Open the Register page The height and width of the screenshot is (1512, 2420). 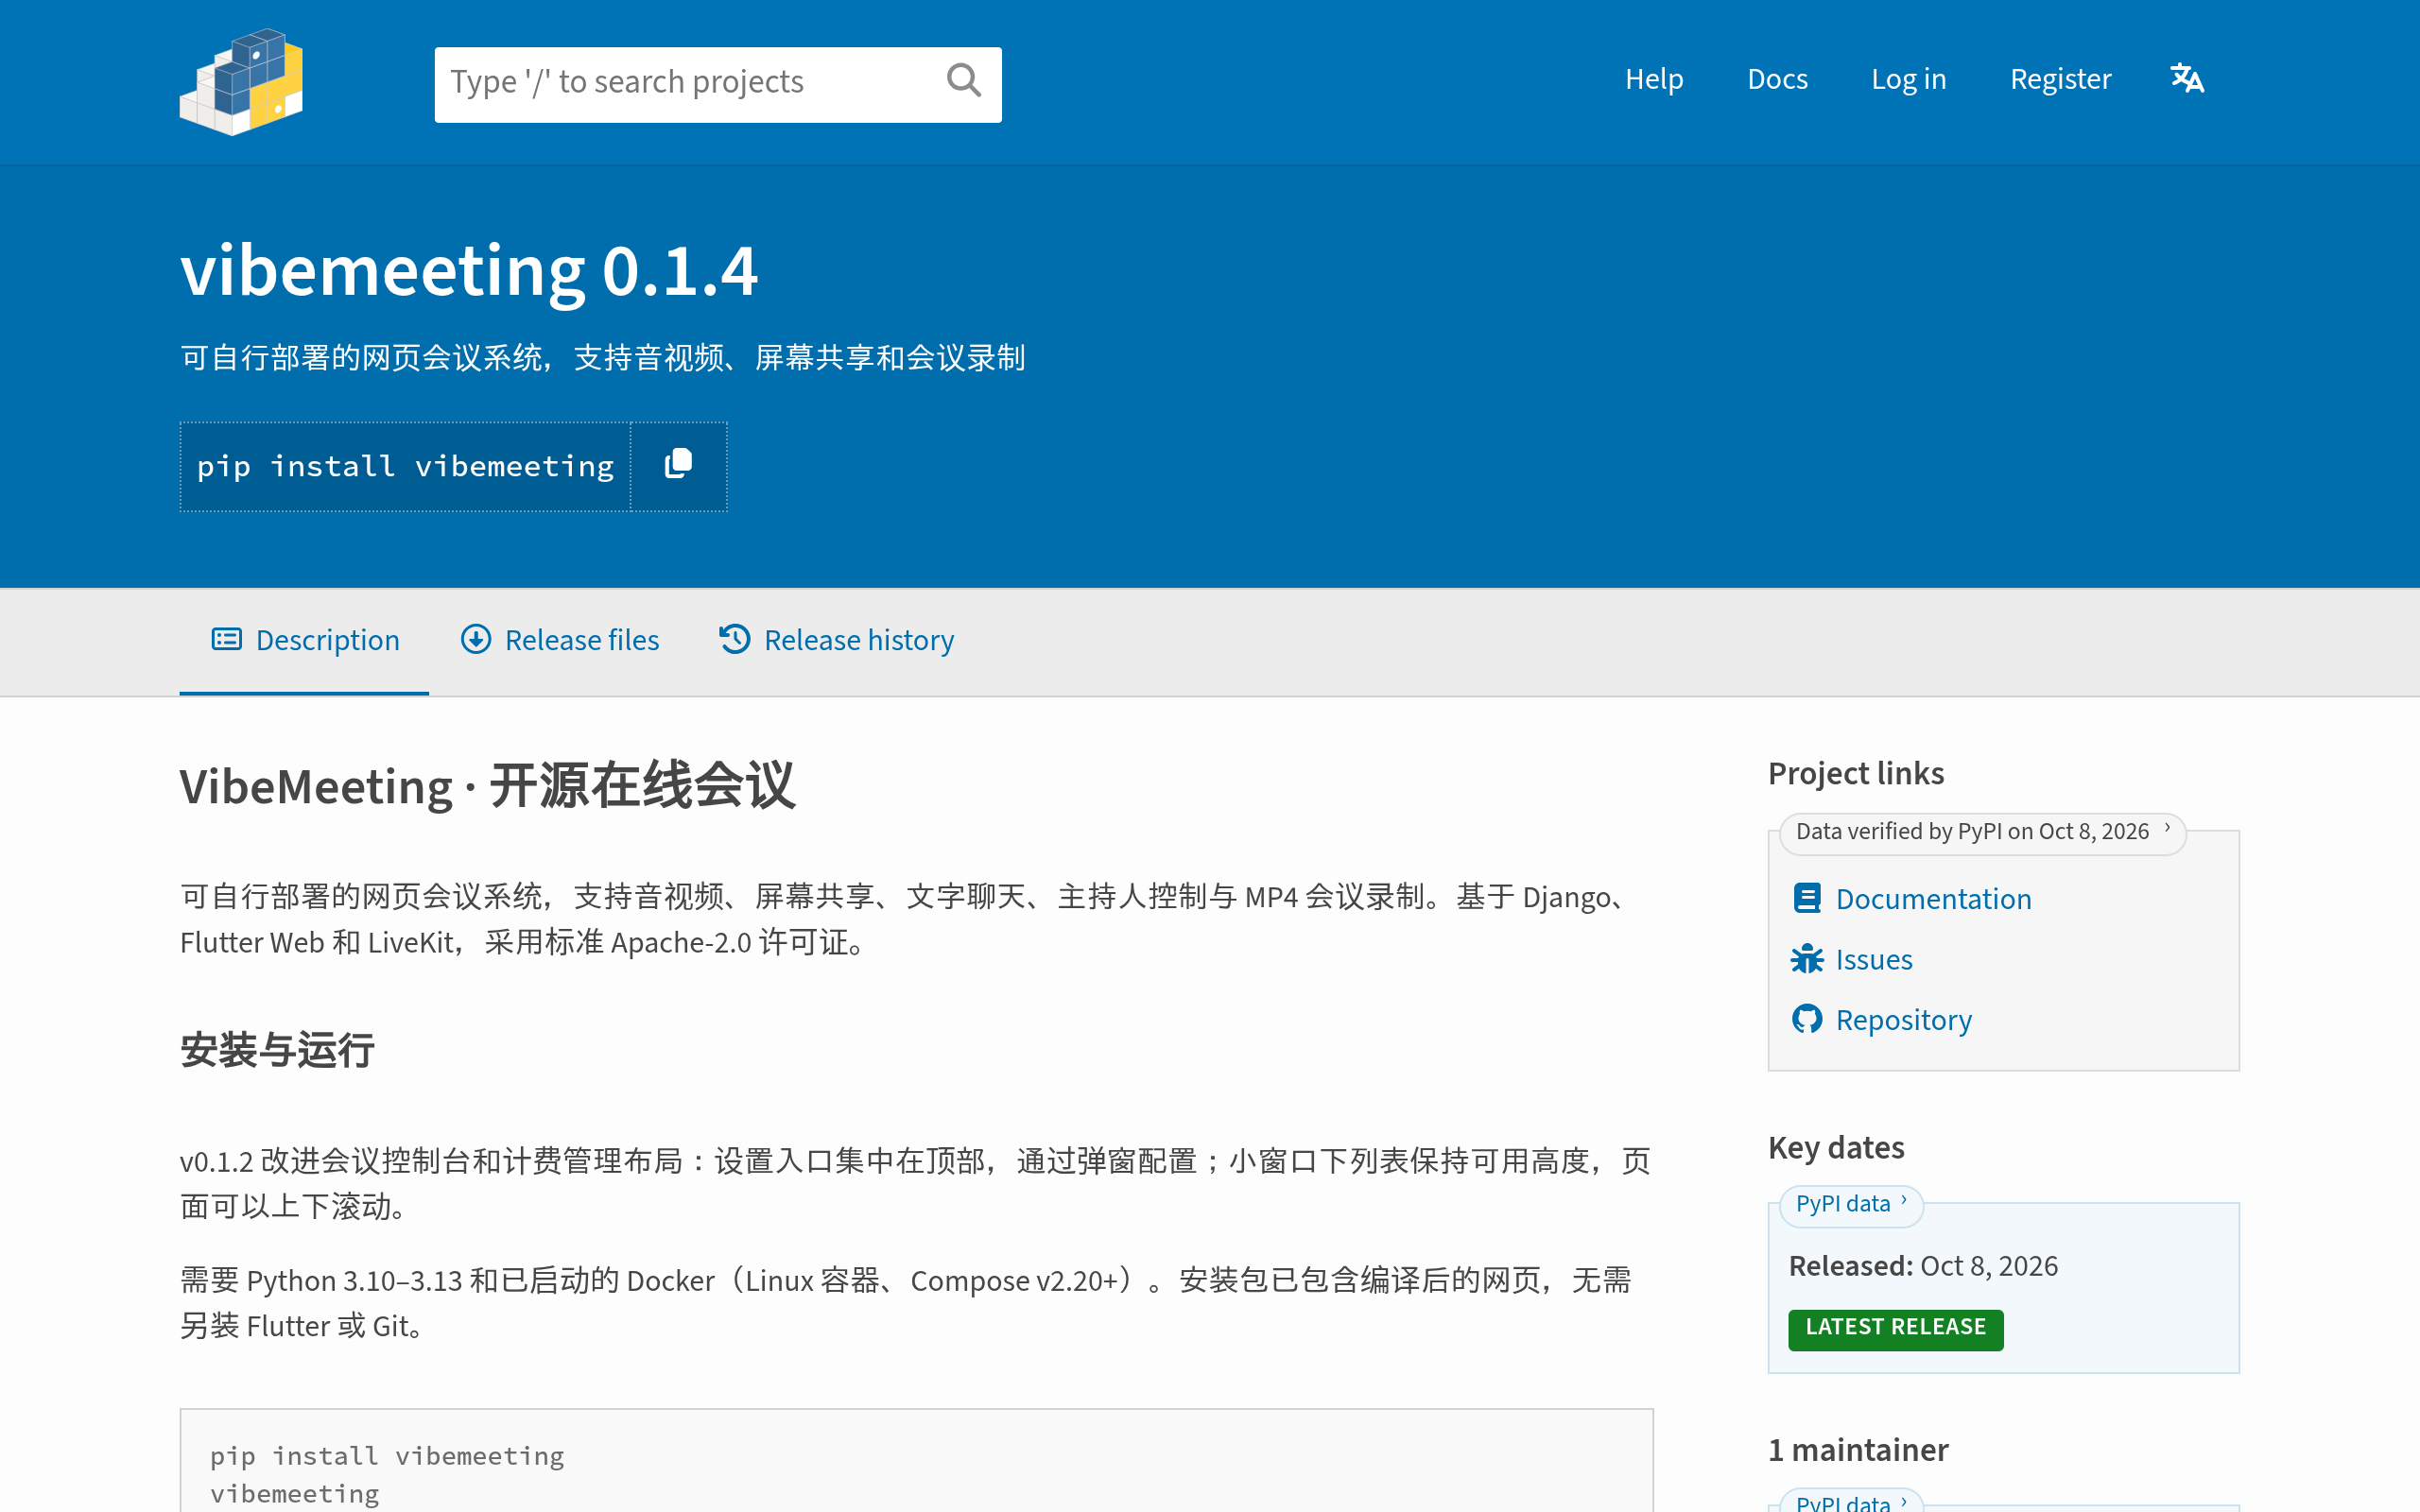coord(2060,79)
